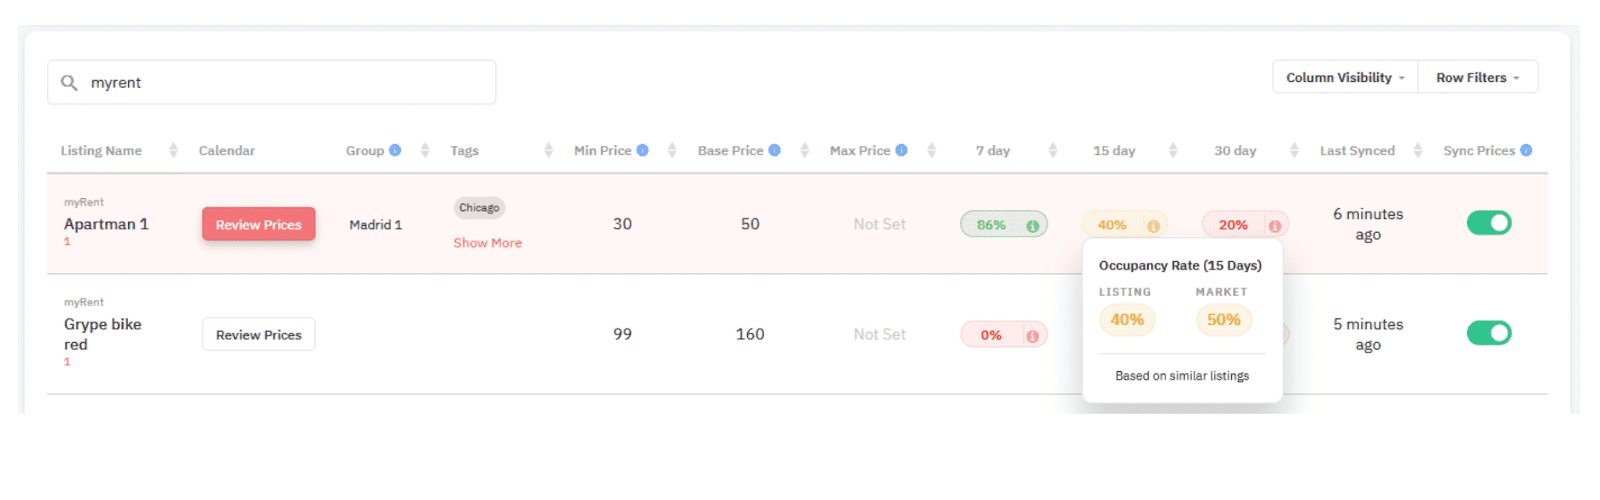Click Based on similar listings text
Image resolution: width=1600 pixels, height=500 pixels.
pos(1182,376)
